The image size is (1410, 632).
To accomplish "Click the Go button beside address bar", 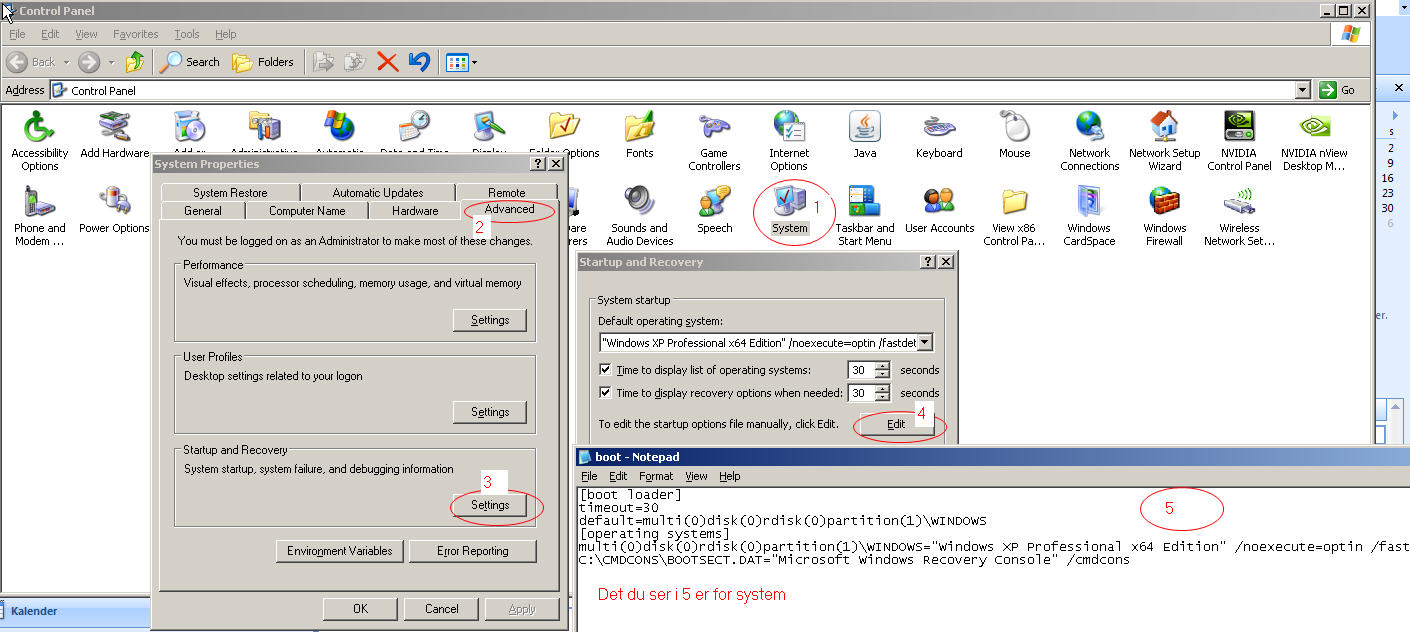I will tap(1337, 90).
